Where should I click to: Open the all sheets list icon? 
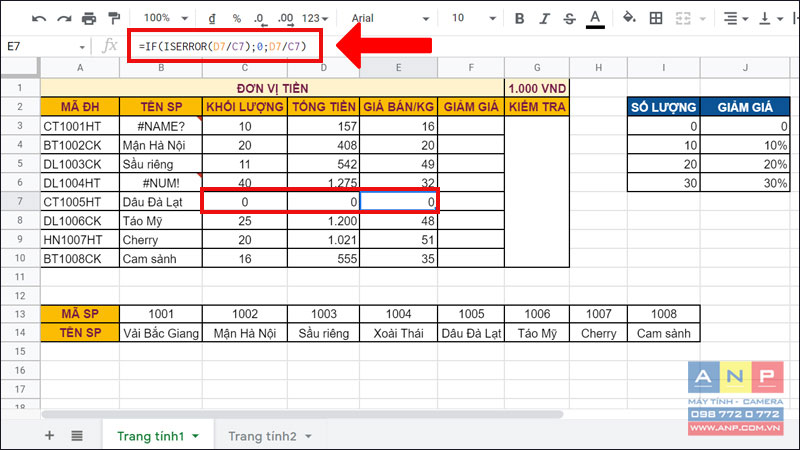pyautogui.click(x=77, y=435)
